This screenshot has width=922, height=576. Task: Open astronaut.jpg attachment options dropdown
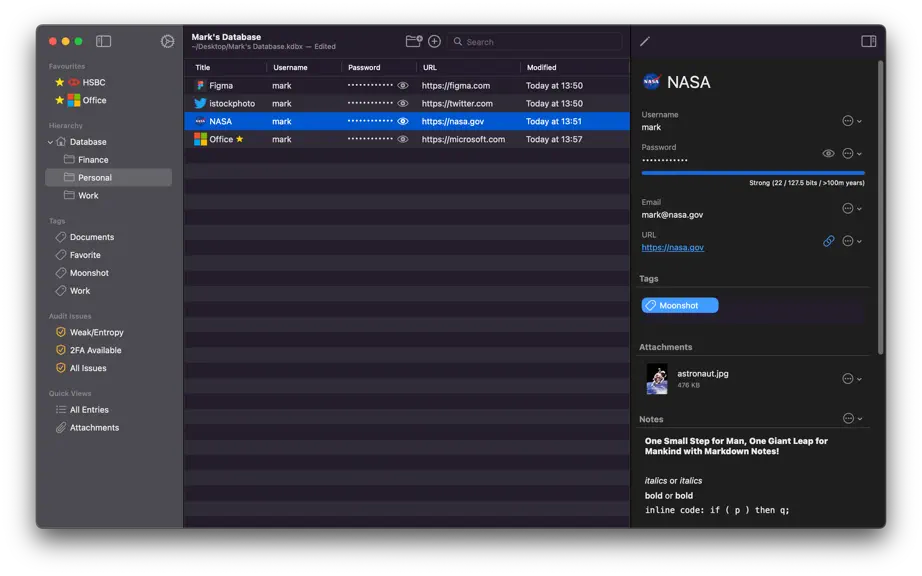click(x=852, y=379)
